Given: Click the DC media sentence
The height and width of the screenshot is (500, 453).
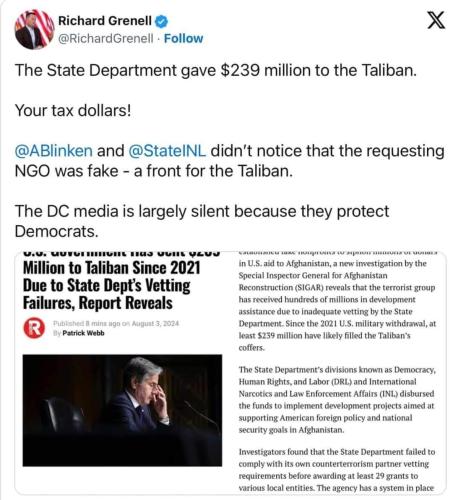Looking at the screenshot, I should pos(202,221).
